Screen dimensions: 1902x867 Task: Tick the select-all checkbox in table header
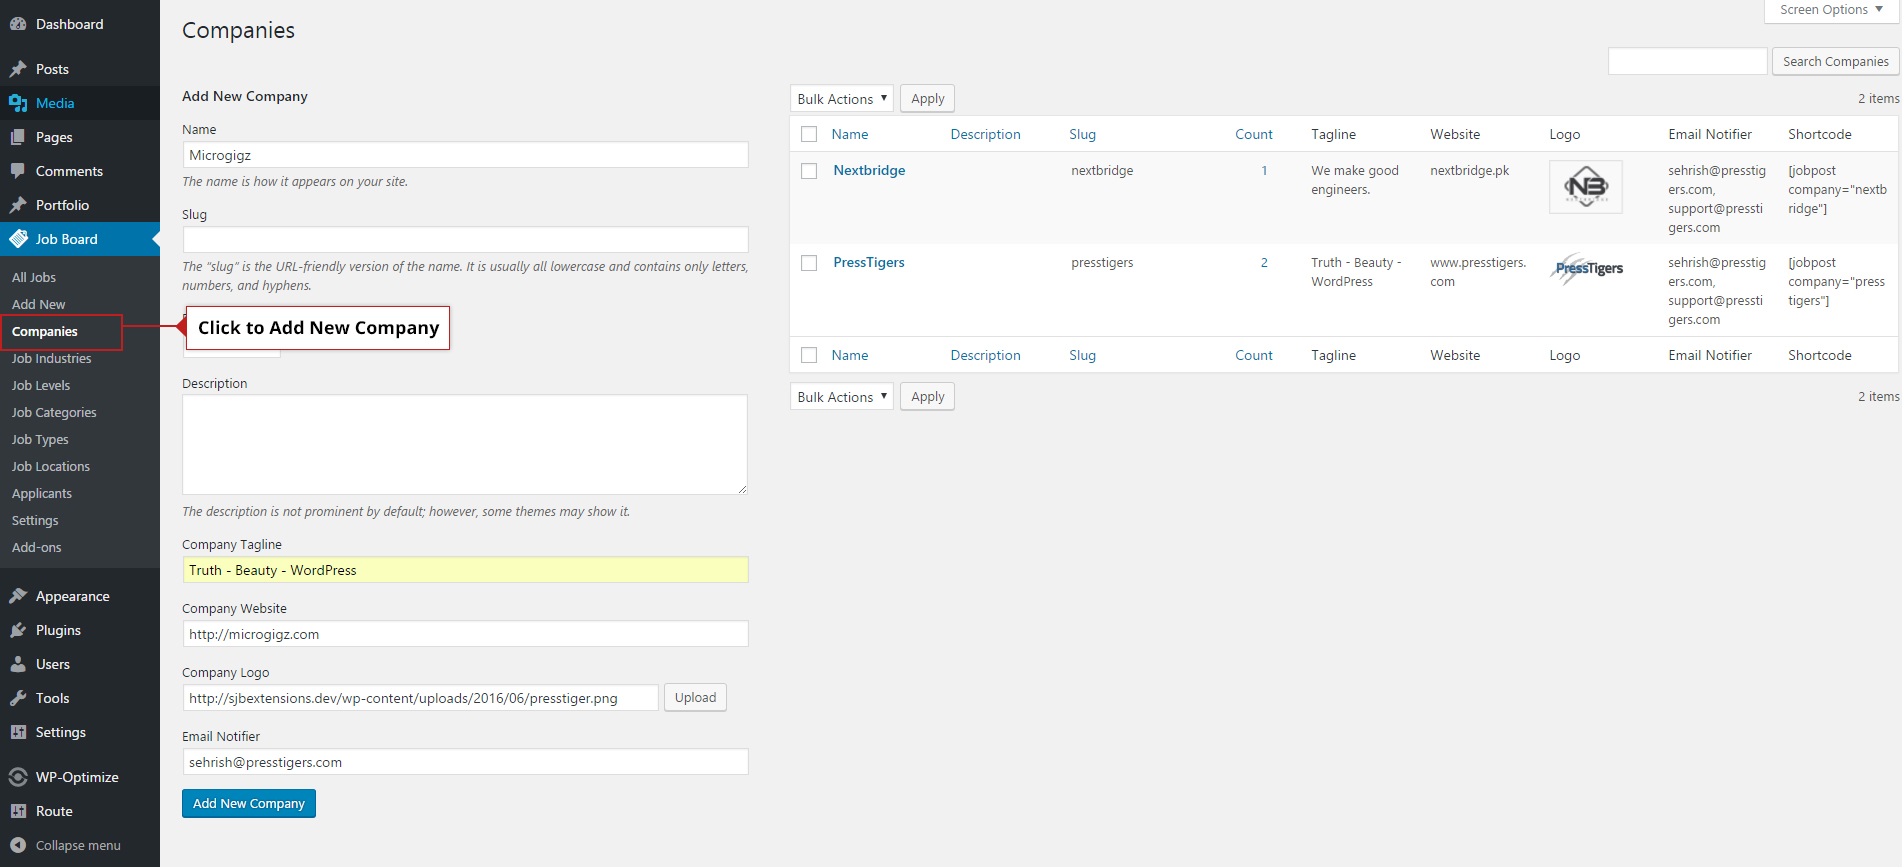[809, 134]
